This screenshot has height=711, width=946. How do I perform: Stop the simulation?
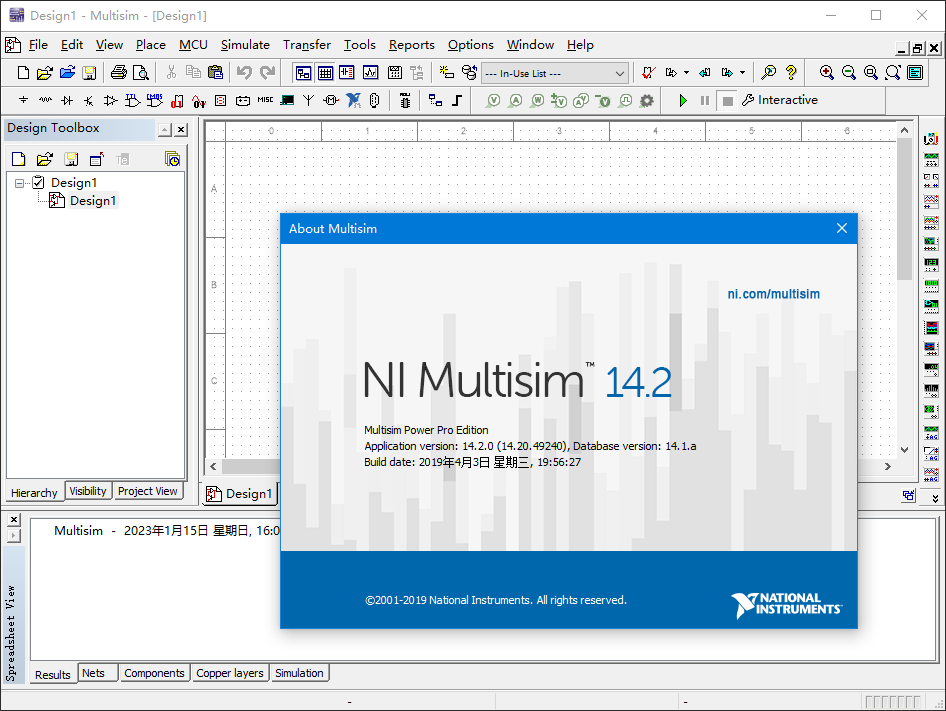[728, 100]
